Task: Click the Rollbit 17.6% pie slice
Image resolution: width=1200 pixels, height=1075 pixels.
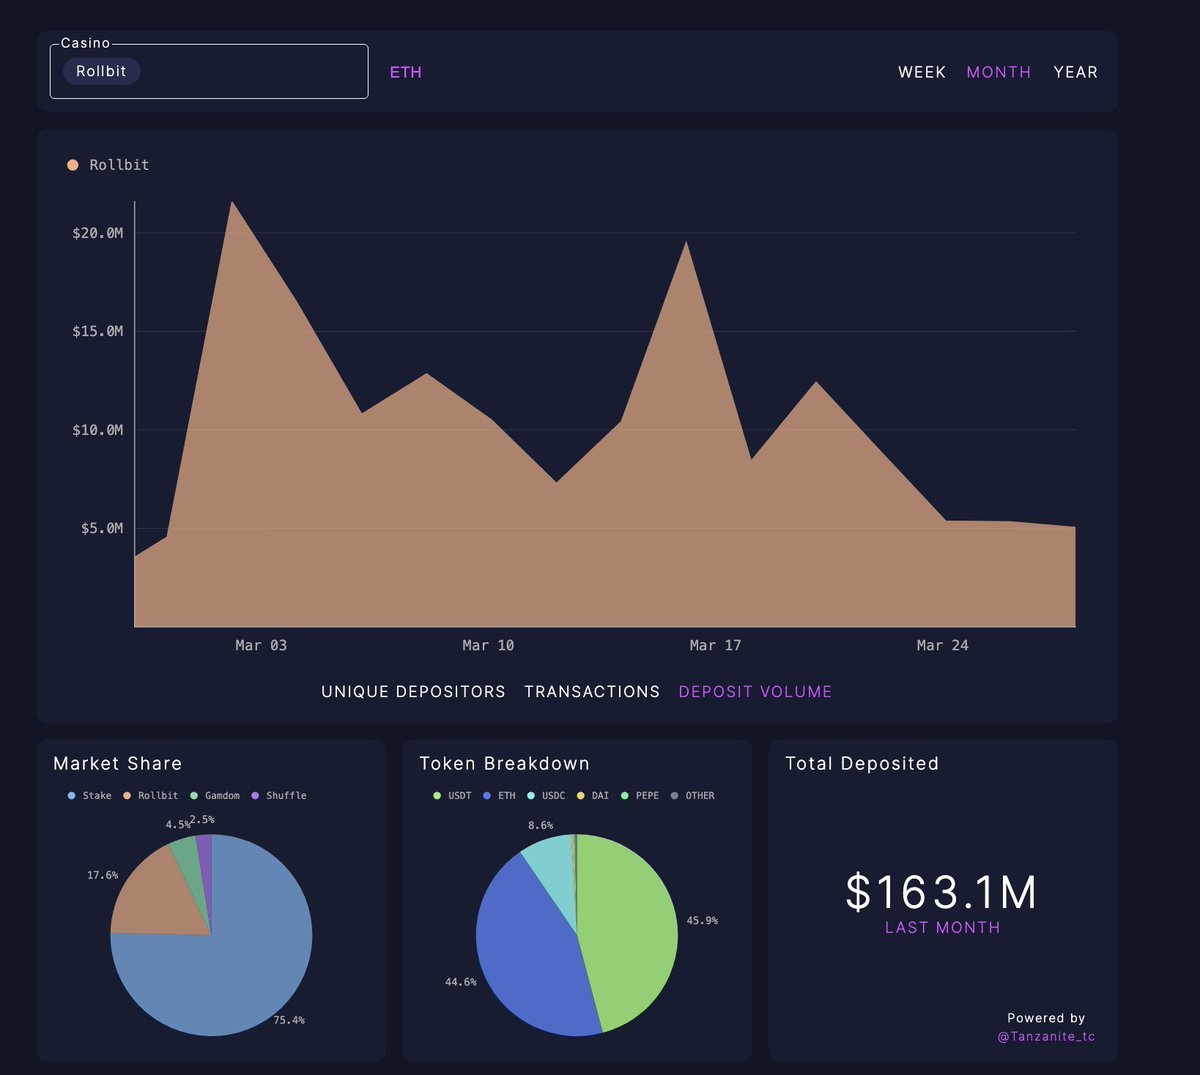Action: coord(160,895)
